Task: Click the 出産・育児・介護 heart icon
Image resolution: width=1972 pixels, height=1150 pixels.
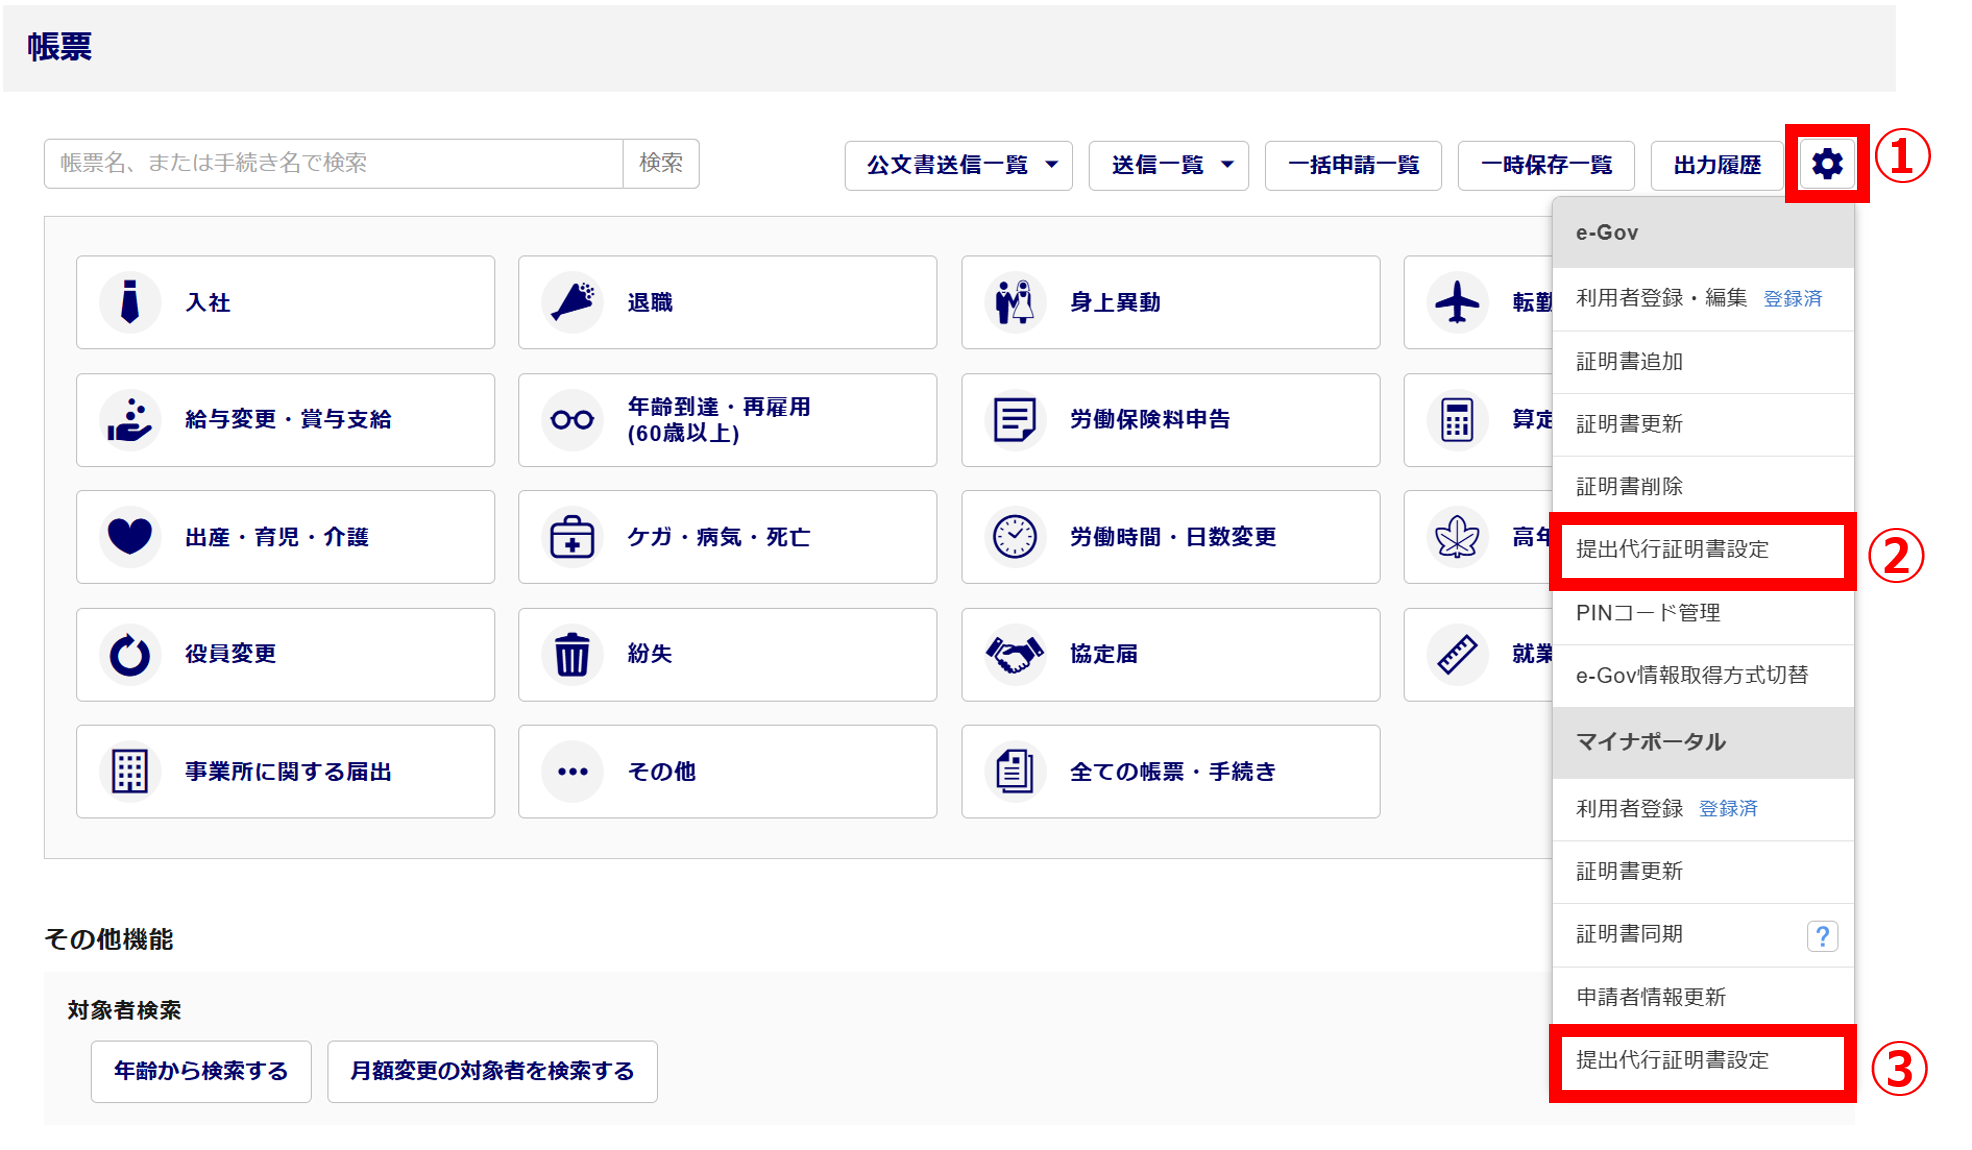Action: click(130, 537)
